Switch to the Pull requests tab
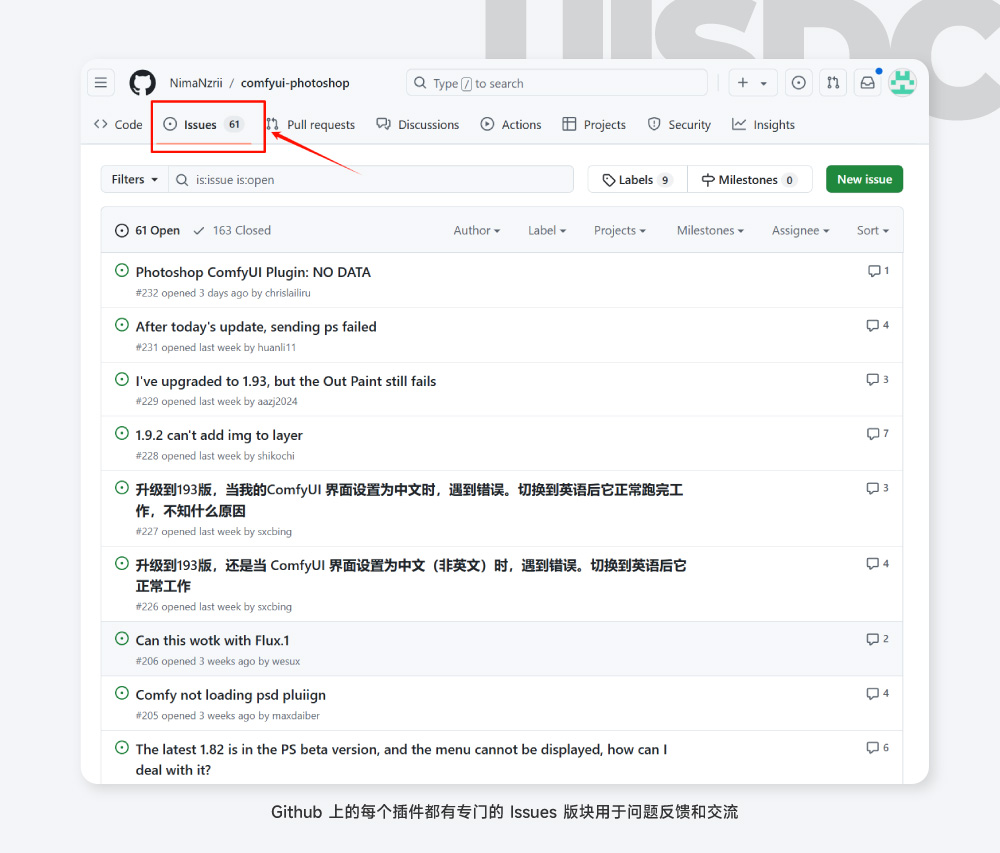This screenshot has width=1000, height=853. point(311,125)
